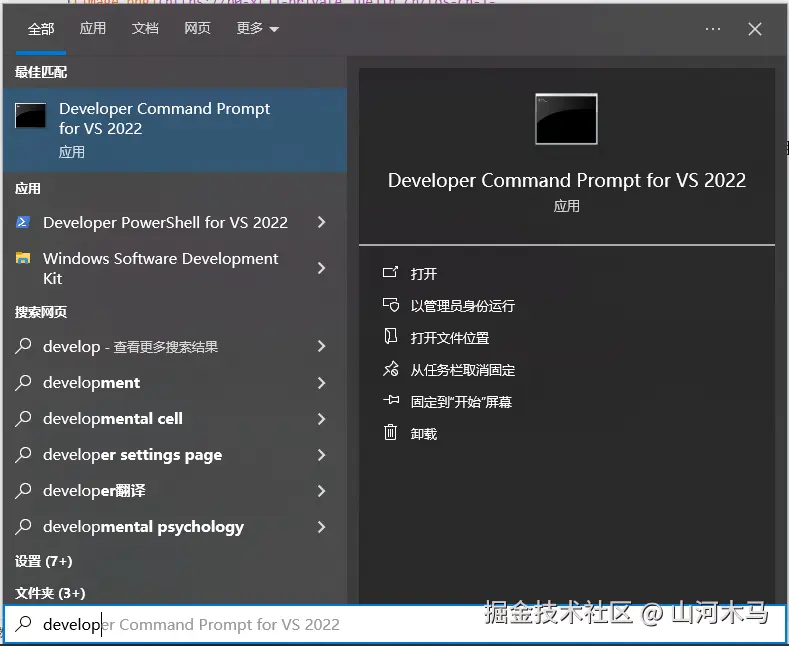The image size is (789, 646).
Task: Click the PowerShell icon in the app list
Action: [x=23, y=222]
